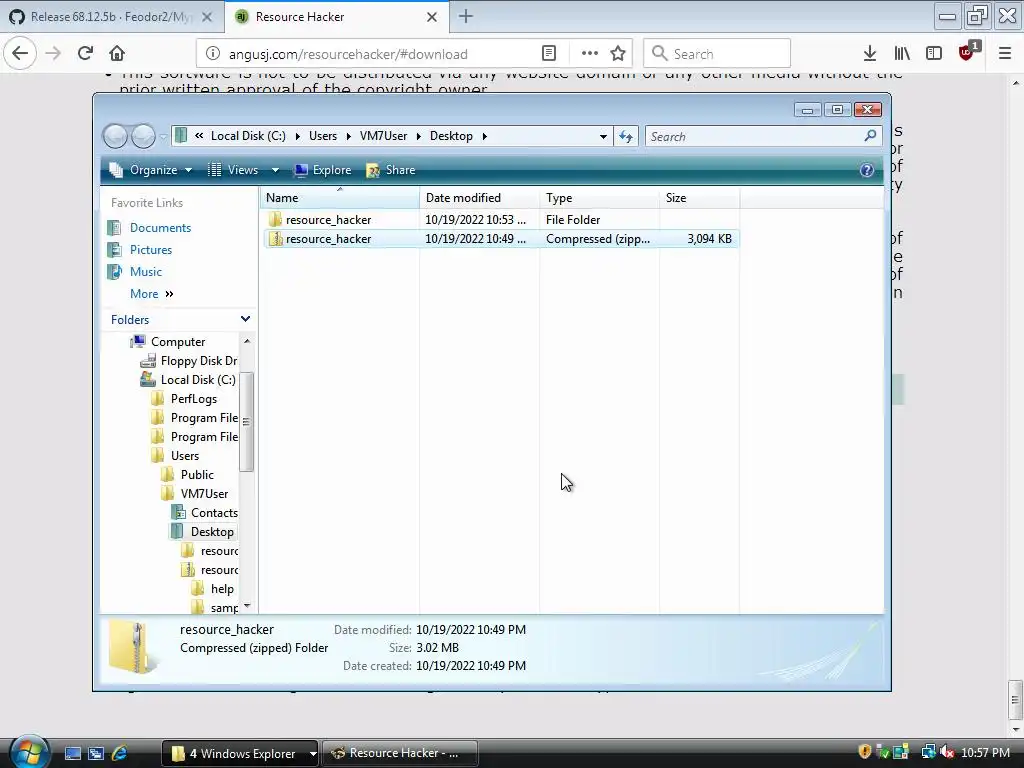Select the resource_hacker zipped folder row
Viewport: 1024px width, 768px height.
pyautogui.click(x=501, y=239)
